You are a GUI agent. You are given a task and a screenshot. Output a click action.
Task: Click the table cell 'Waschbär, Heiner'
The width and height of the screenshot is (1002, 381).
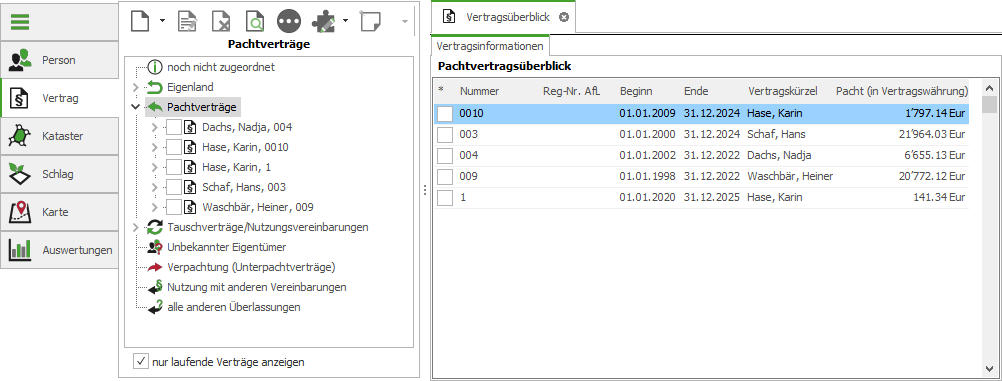pos(790,176)
